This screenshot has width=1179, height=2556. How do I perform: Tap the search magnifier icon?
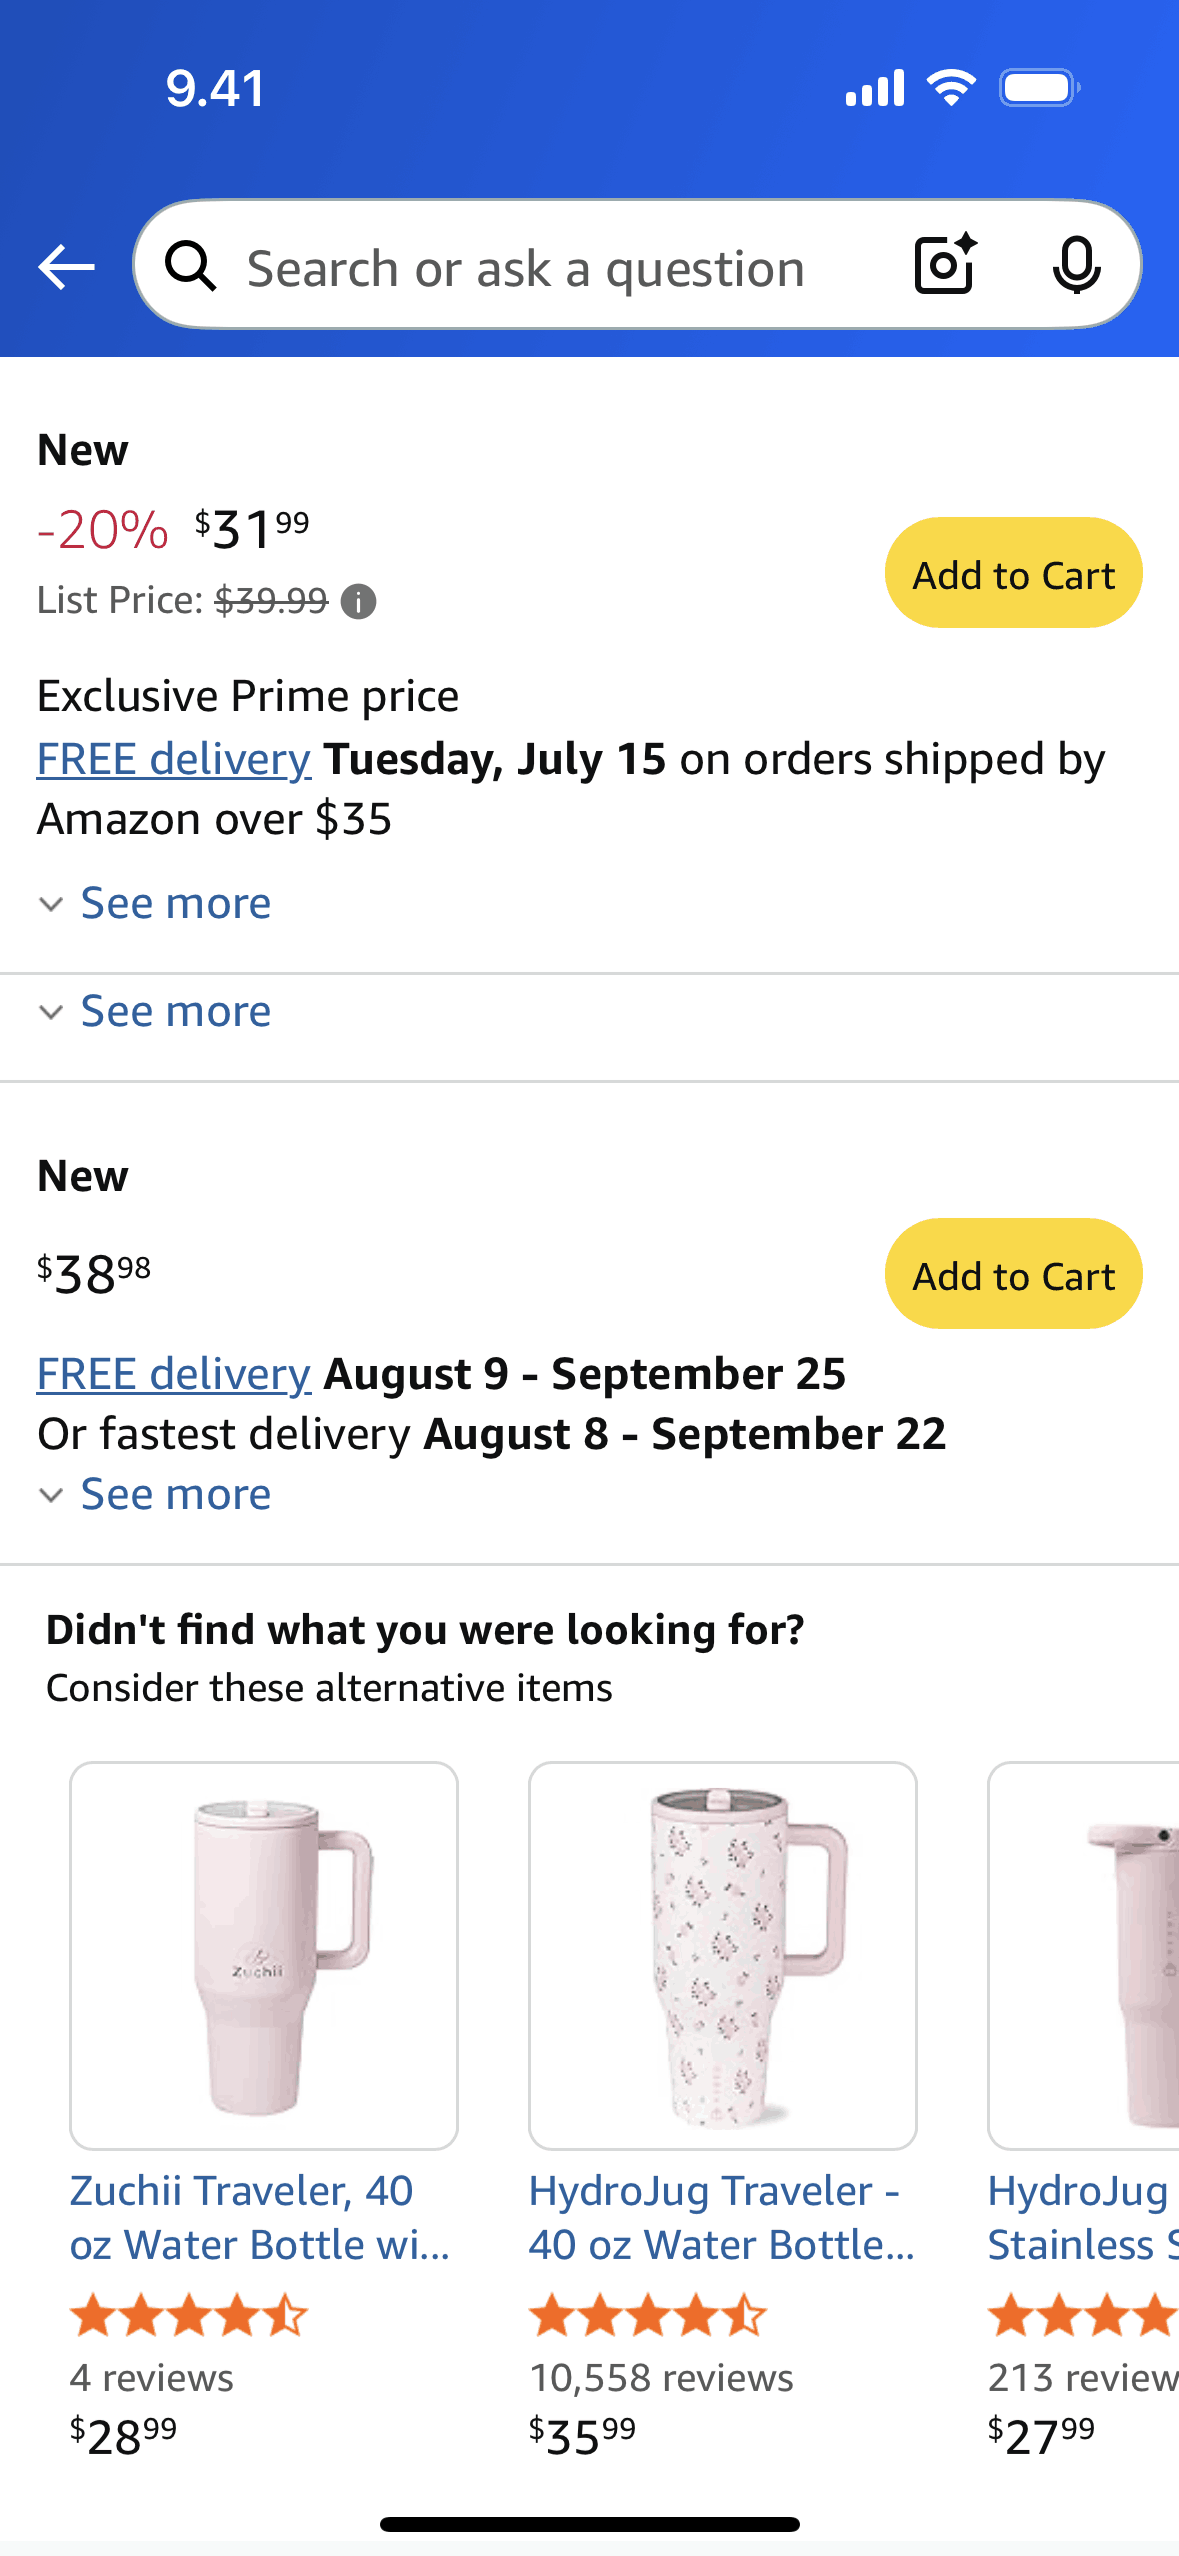[190, 267]
